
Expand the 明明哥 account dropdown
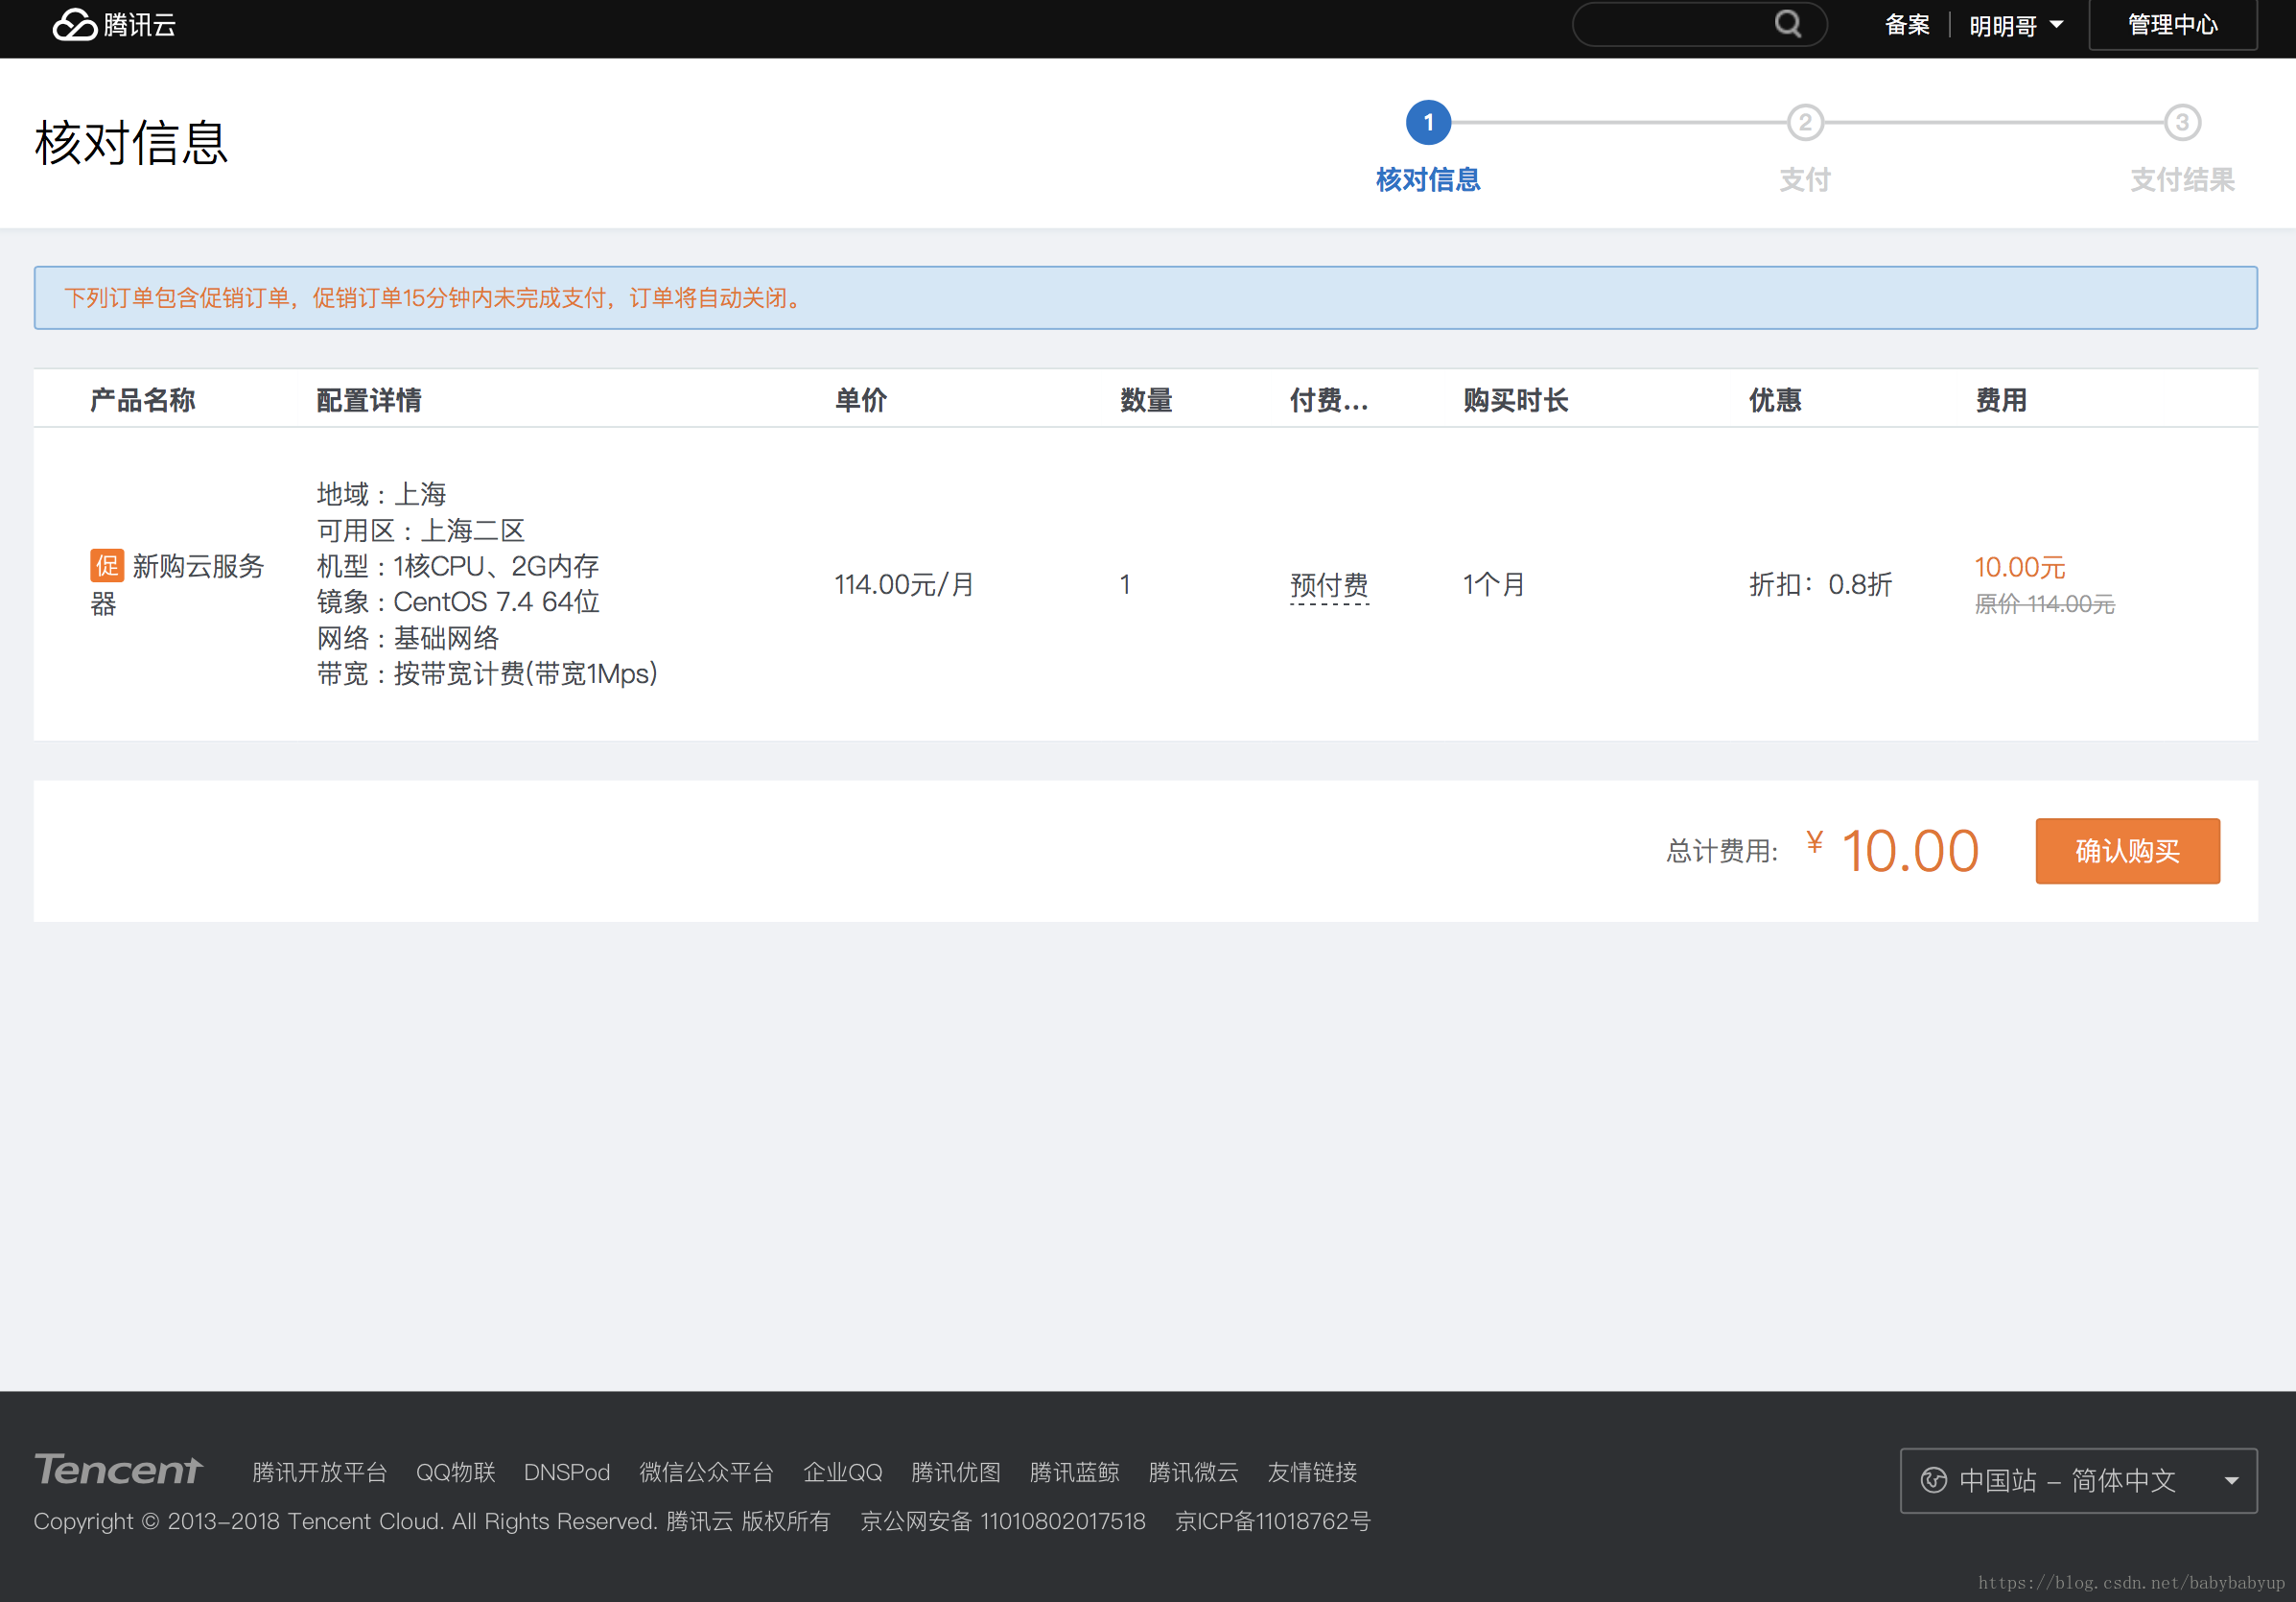click(2015, 25)
